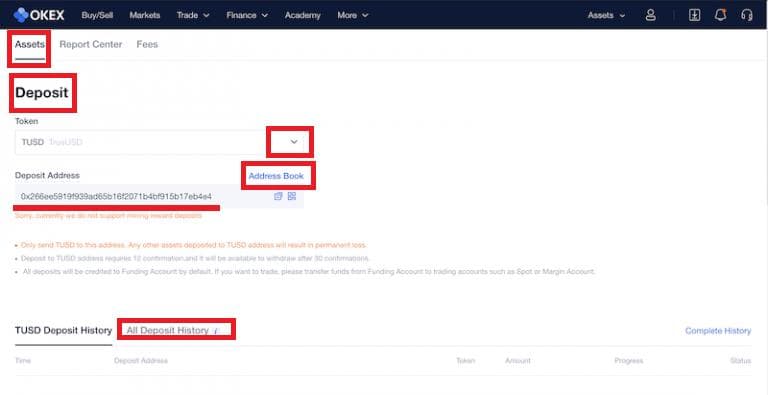768x395 pixels.
Task: Open the Complete History link
Action: coord(718,331)
